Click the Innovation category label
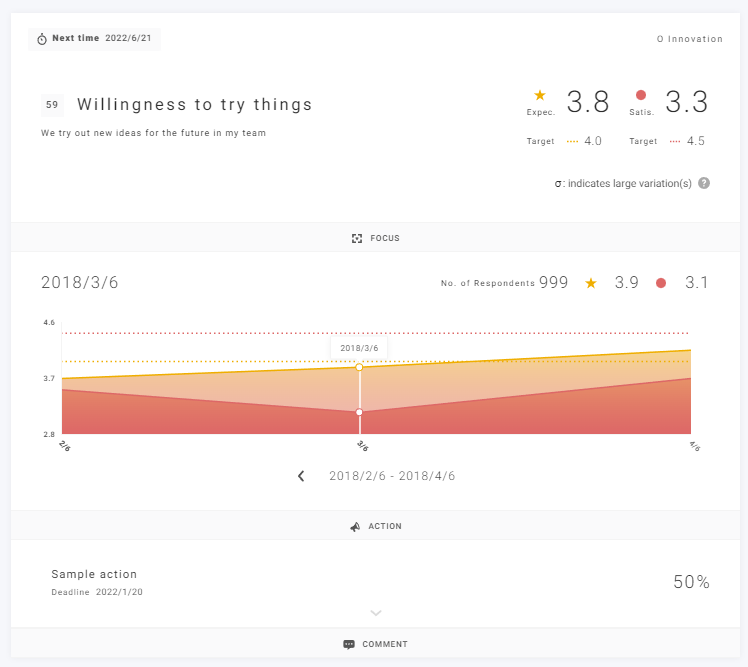This screenshot has height=667, width=748. 689,39
